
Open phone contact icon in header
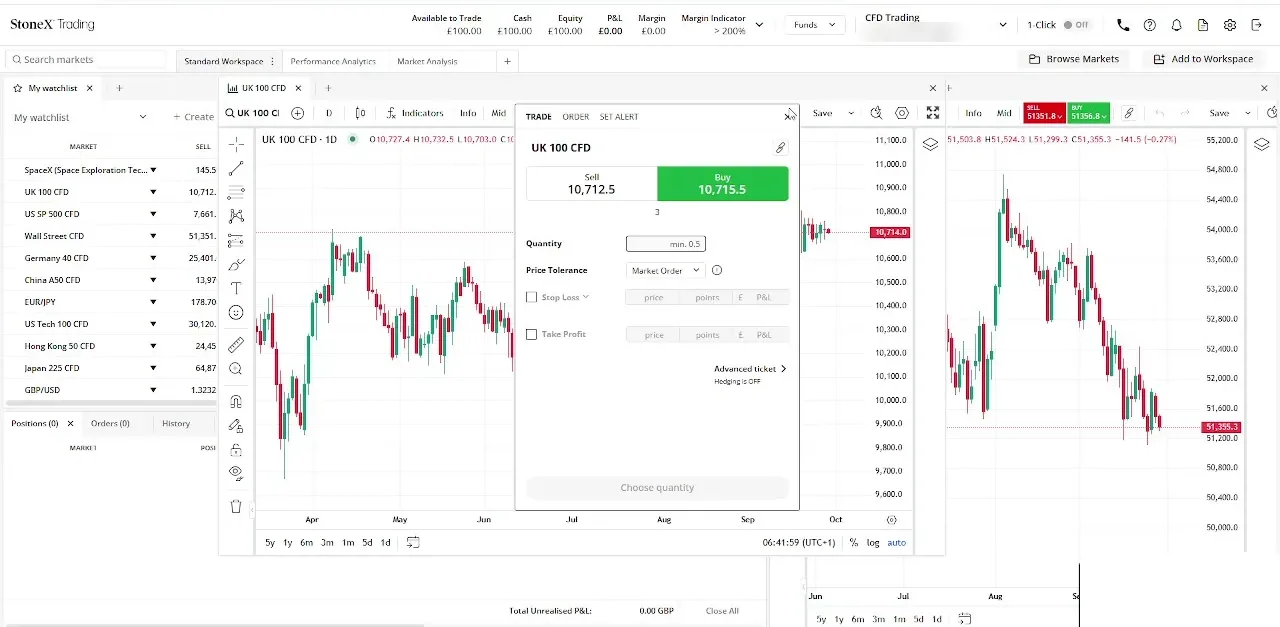point(1123,25)
